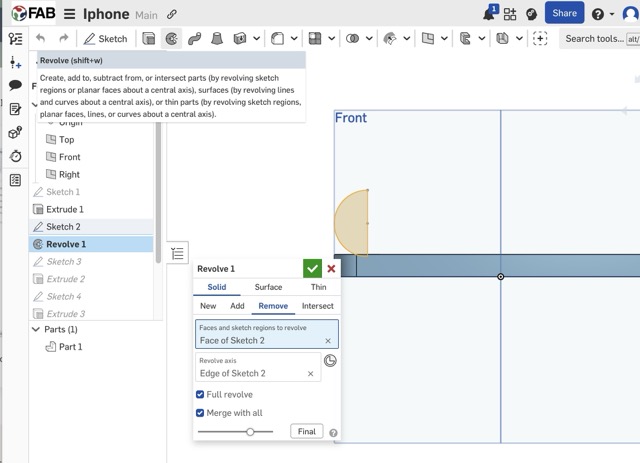The width and height of the screenshot is (640, 463).
Task: Open the configuration panel icon
Action: coord(16,62)
